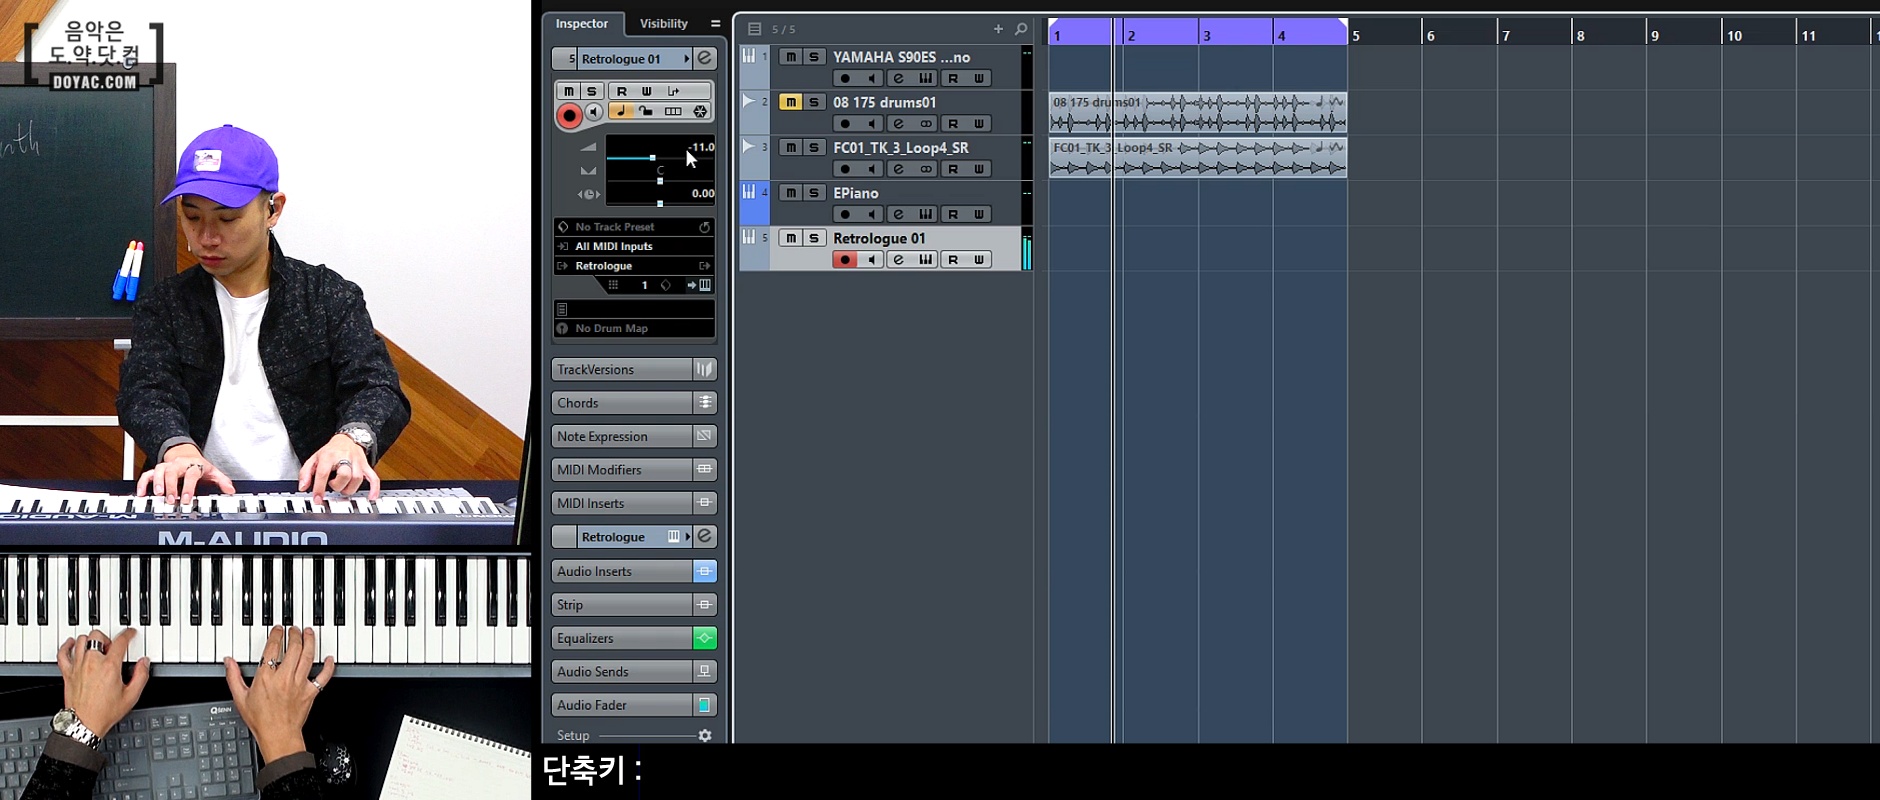The image size is (1880, 800).
Task: Switch to the Visibility tab
Action: coord(663,23)
